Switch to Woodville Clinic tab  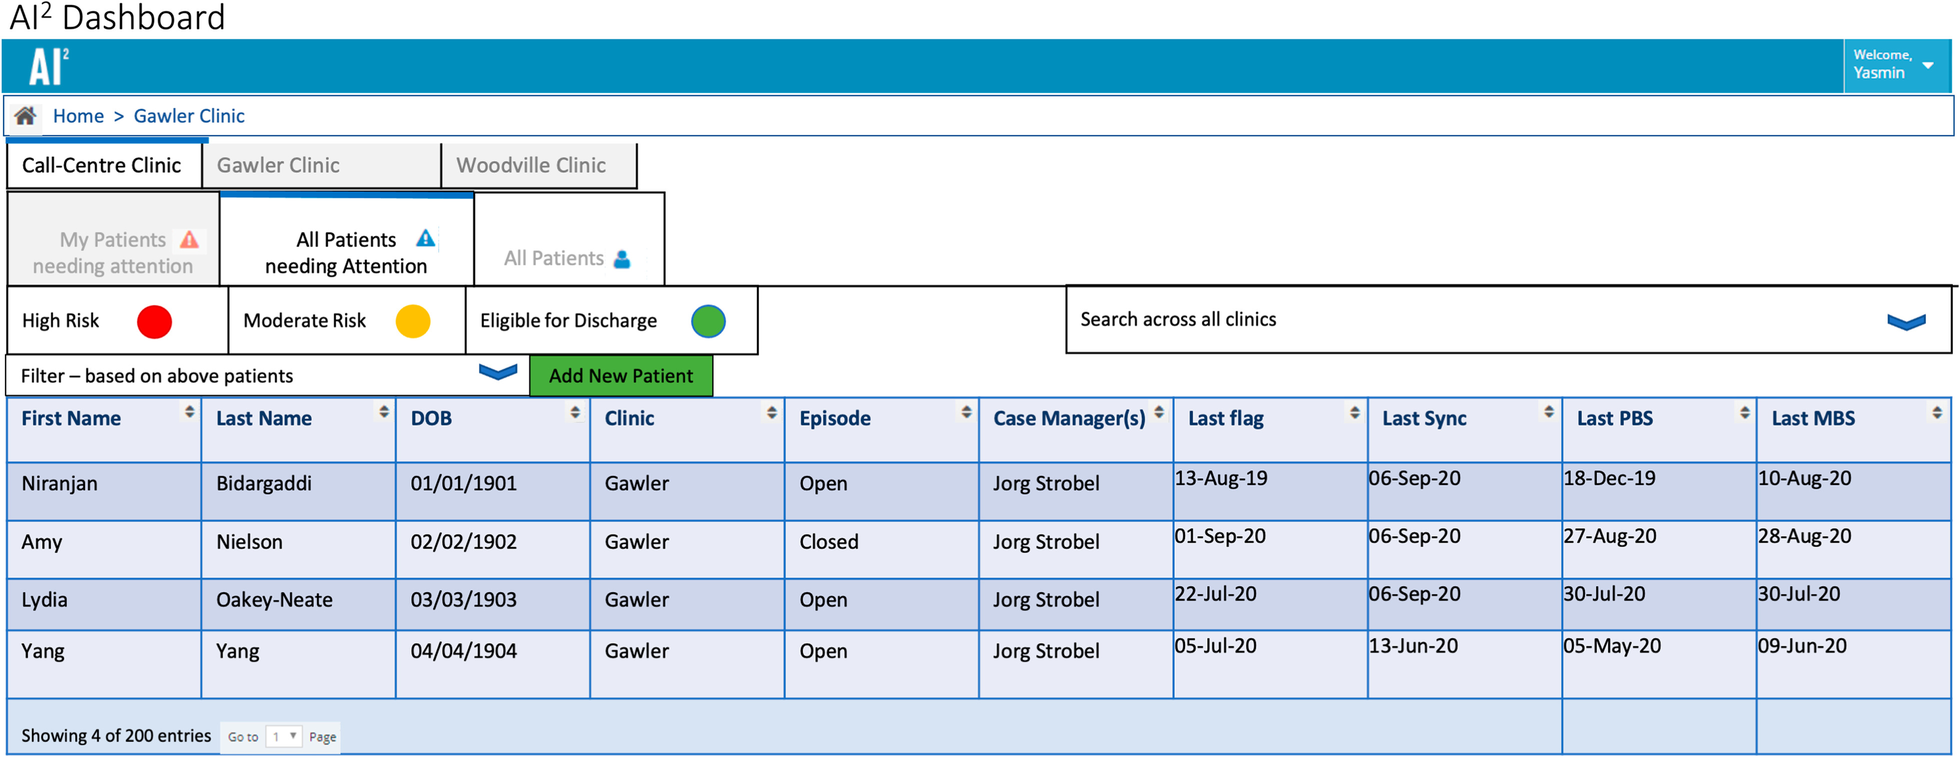click(539, 165)
